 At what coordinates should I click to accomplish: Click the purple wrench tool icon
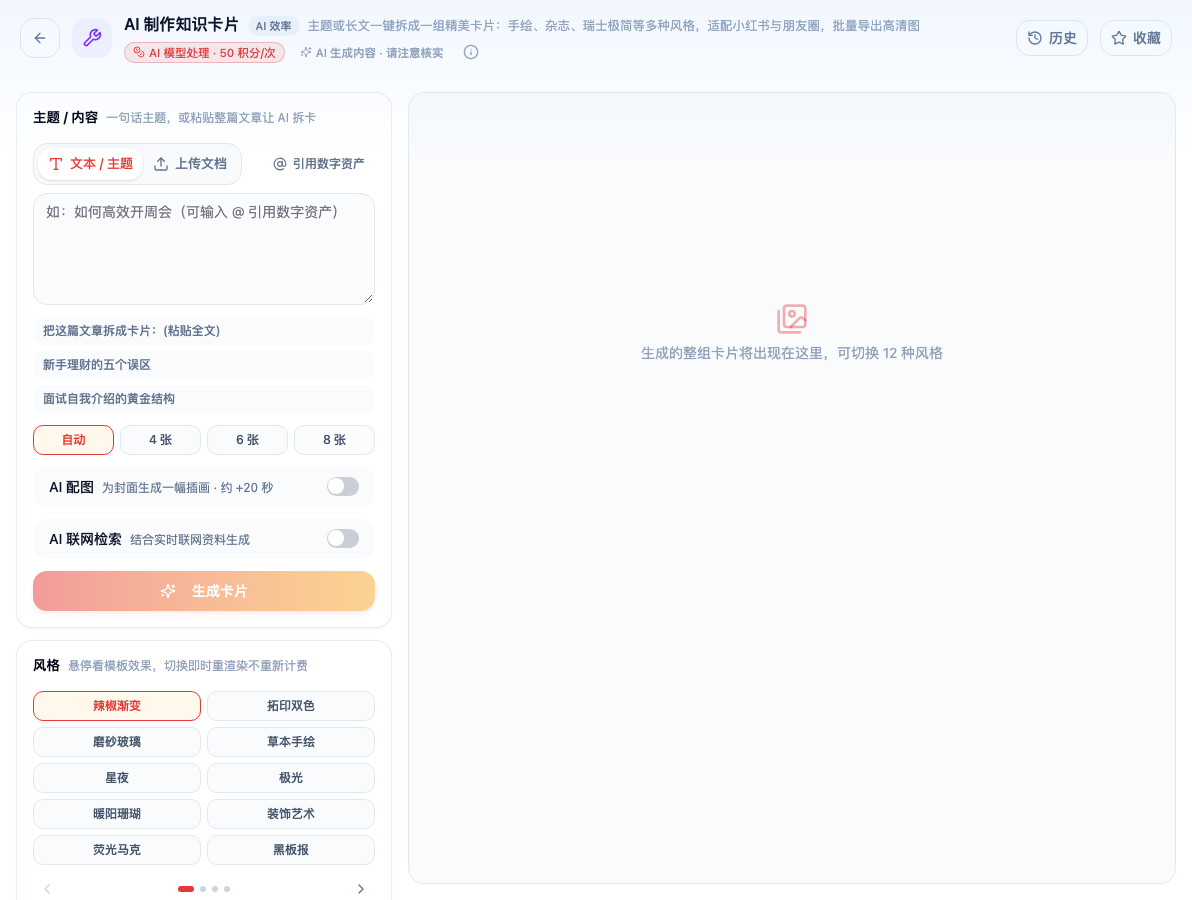92,38
